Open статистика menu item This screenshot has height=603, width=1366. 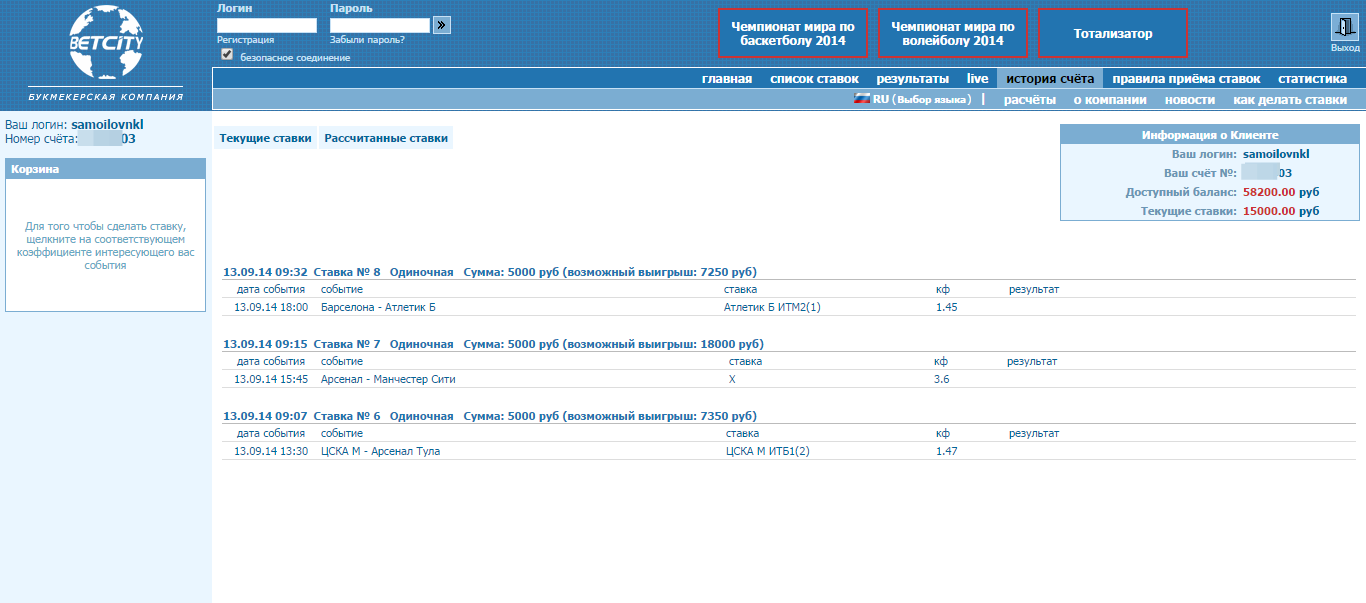(x=1312, y=78)
